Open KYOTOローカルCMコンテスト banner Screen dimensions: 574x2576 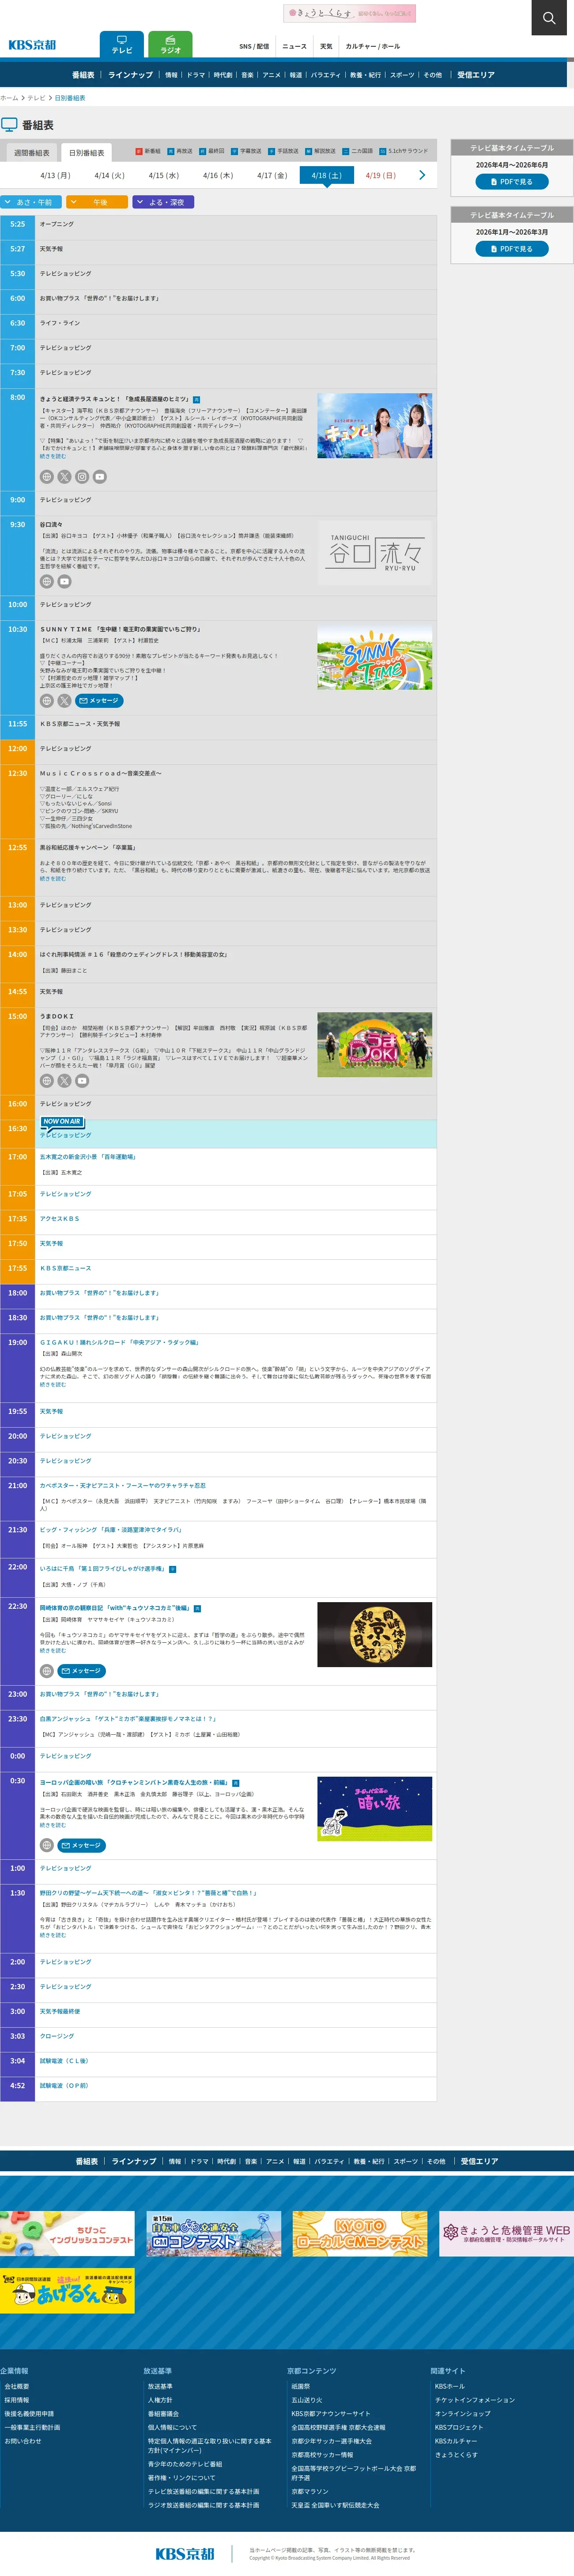click(360, 2233)
